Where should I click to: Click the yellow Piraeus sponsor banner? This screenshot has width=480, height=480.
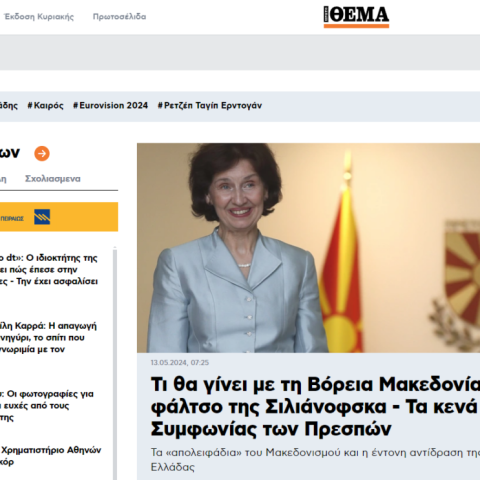[59, 217]
